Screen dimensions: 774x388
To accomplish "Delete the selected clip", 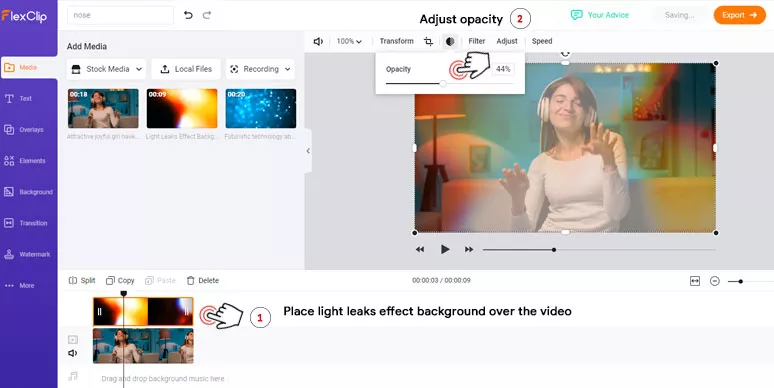I will point(202,280).
